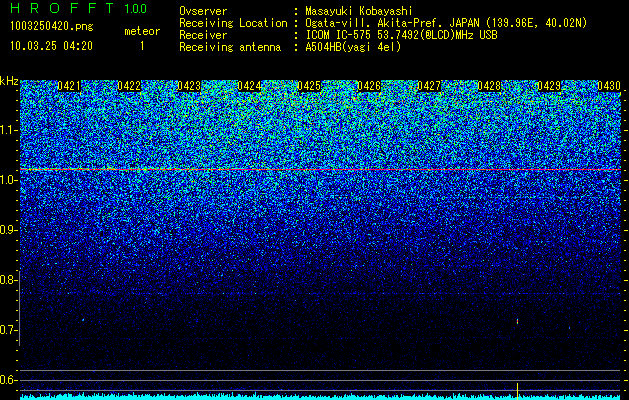Click the Receiving Location label

pyautogui.click(x=233, y=23)
